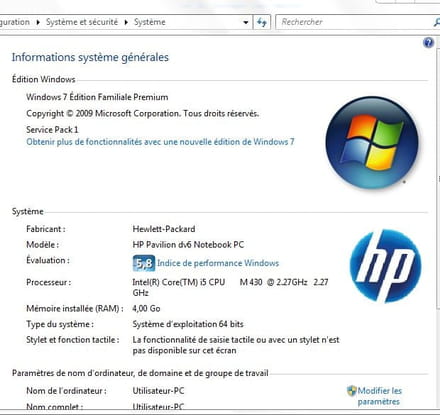Viewport: 440px width, 415px height.
Task: Open the blue help question mark icon
Action: tap(428, 43)
